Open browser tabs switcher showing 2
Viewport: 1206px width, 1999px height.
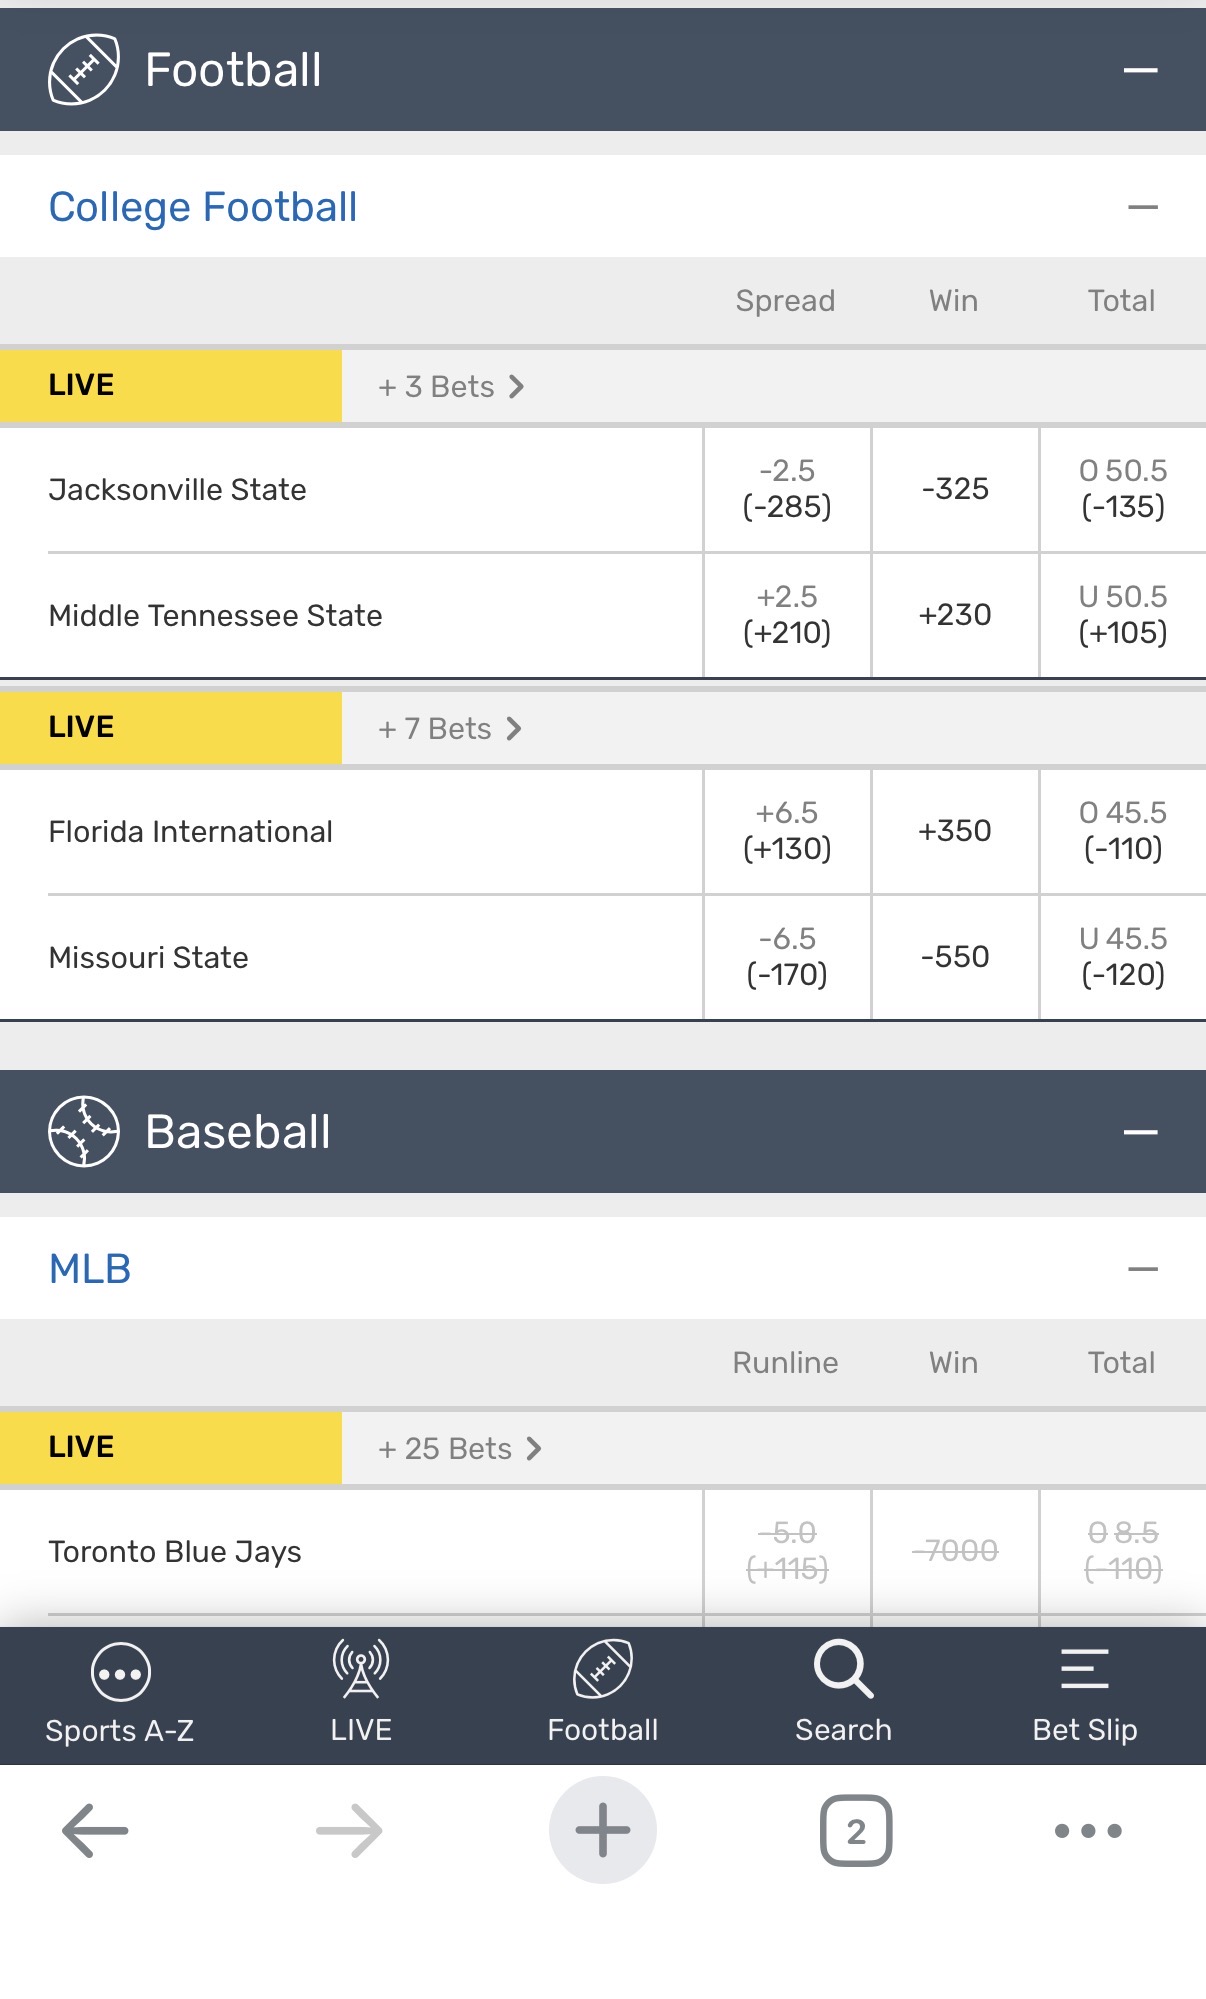856,1831
